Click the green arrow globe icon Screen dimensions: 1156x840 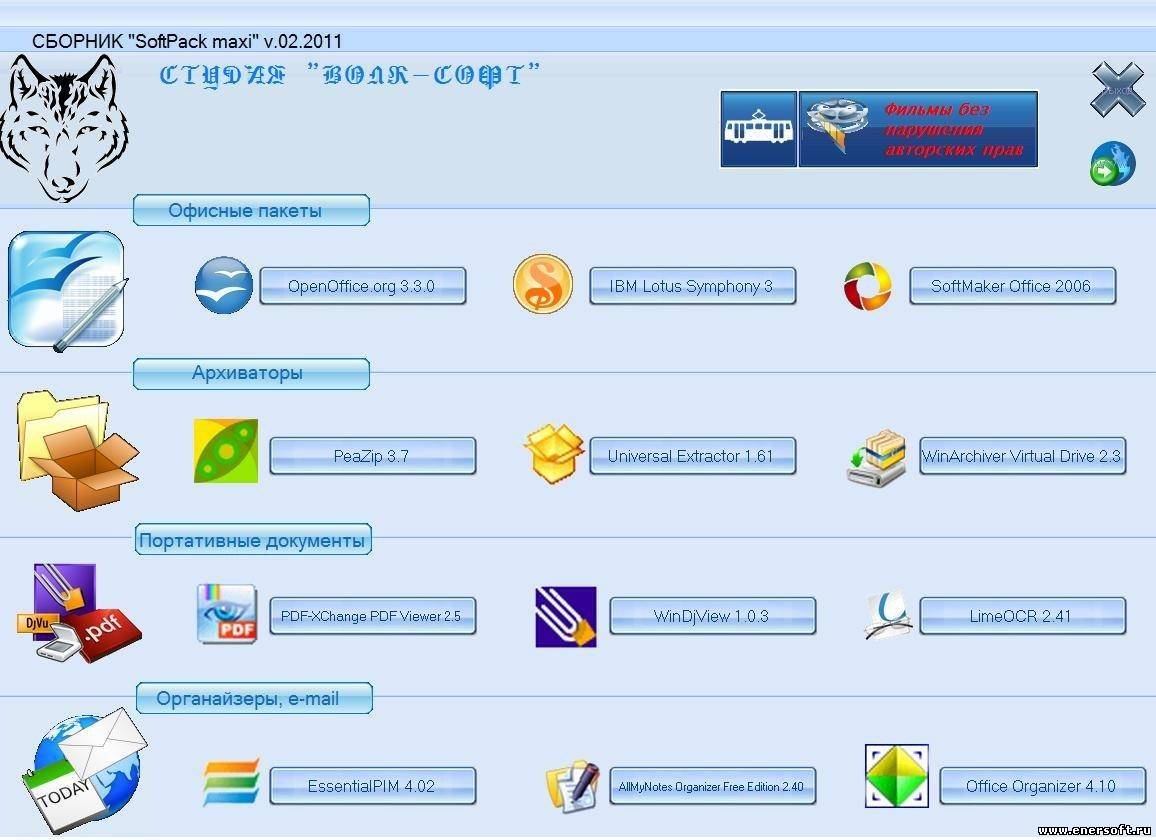point(1113,164)
